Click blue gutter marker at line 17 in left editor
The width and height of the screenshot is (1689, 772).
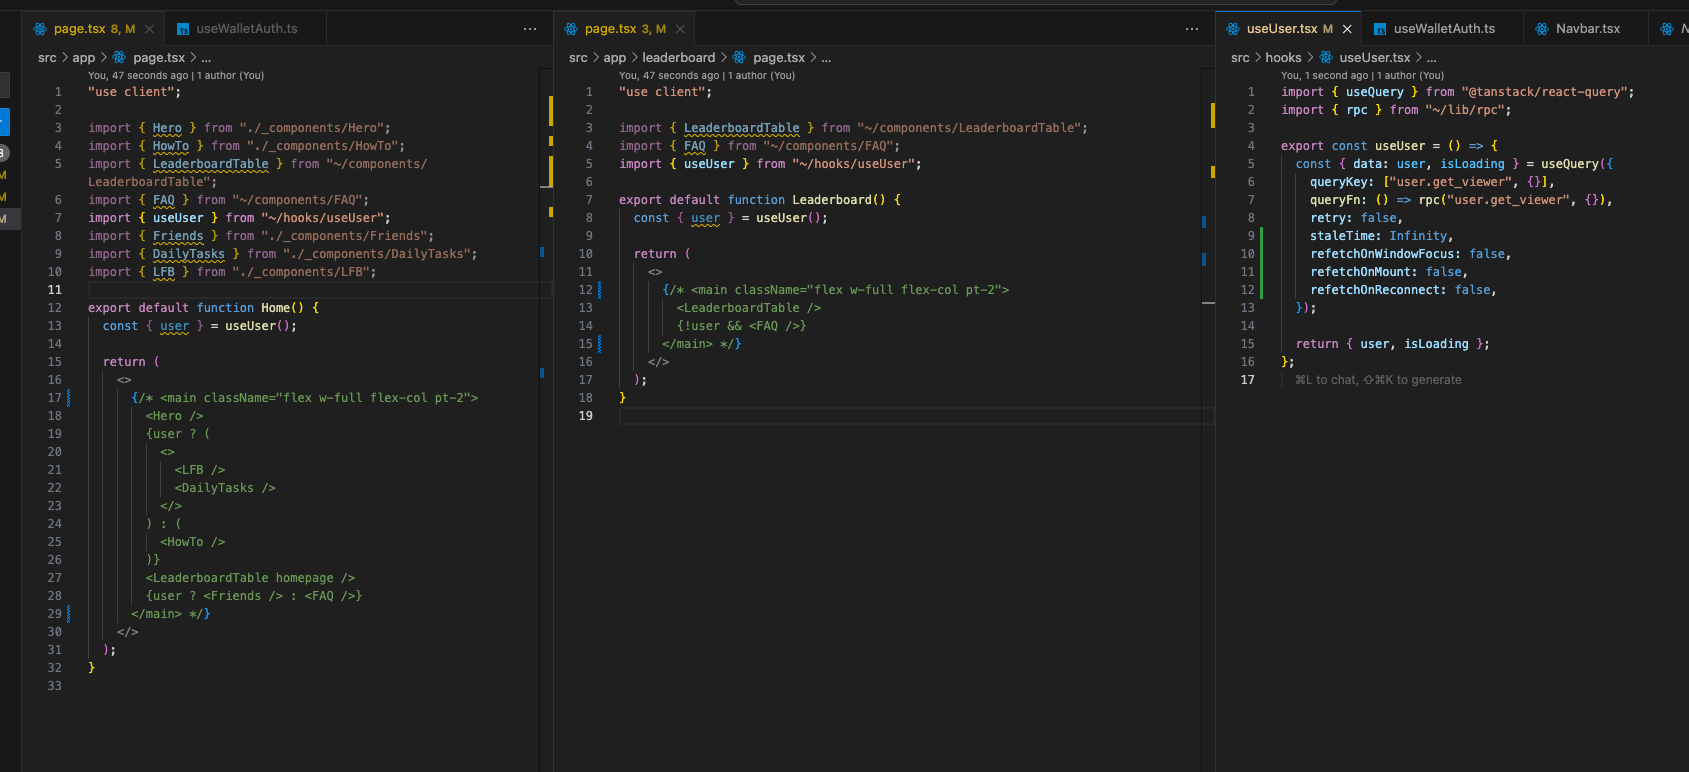[68, 398]
